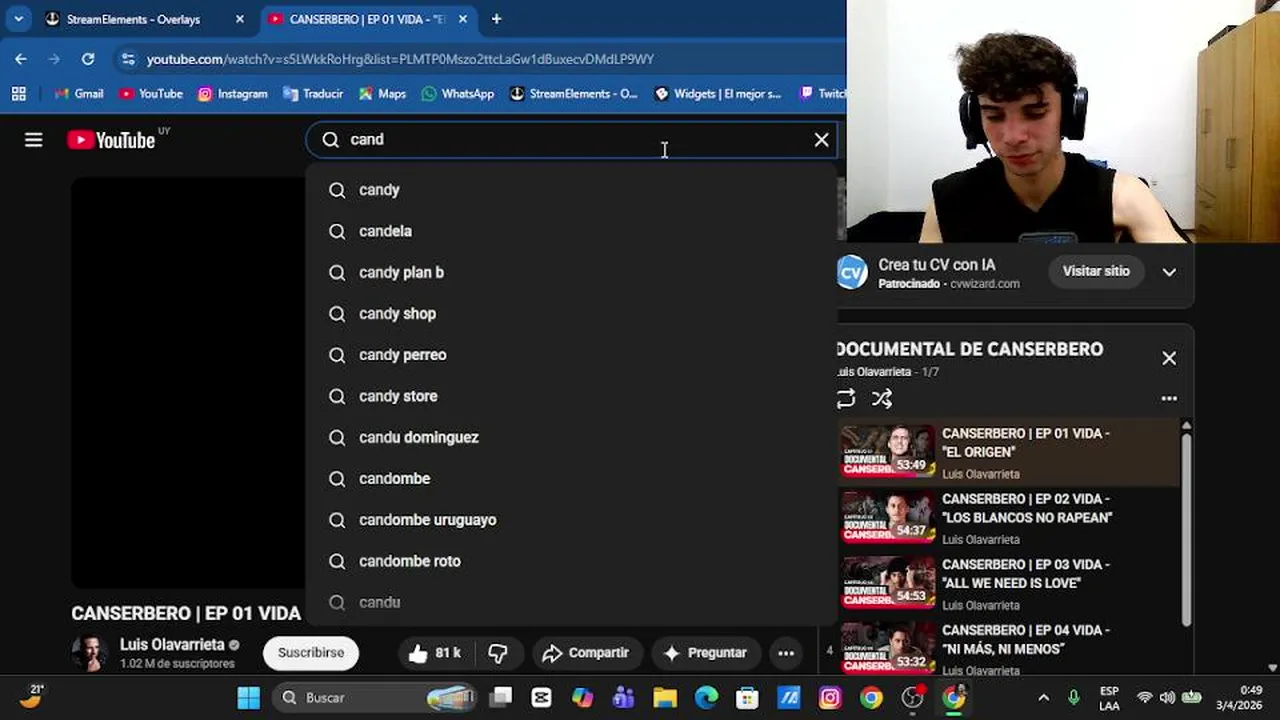Viewport: 1280px width, 720px height.
Task: Open File Explorer from the taskbar
Action: point(665,698)
